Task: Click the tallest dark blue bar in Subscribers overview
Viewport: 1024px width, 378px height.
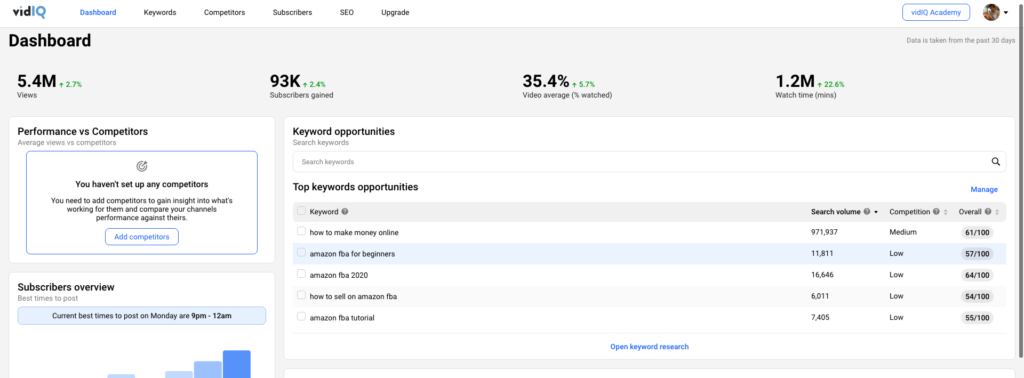Action: (x=236, y=364)
